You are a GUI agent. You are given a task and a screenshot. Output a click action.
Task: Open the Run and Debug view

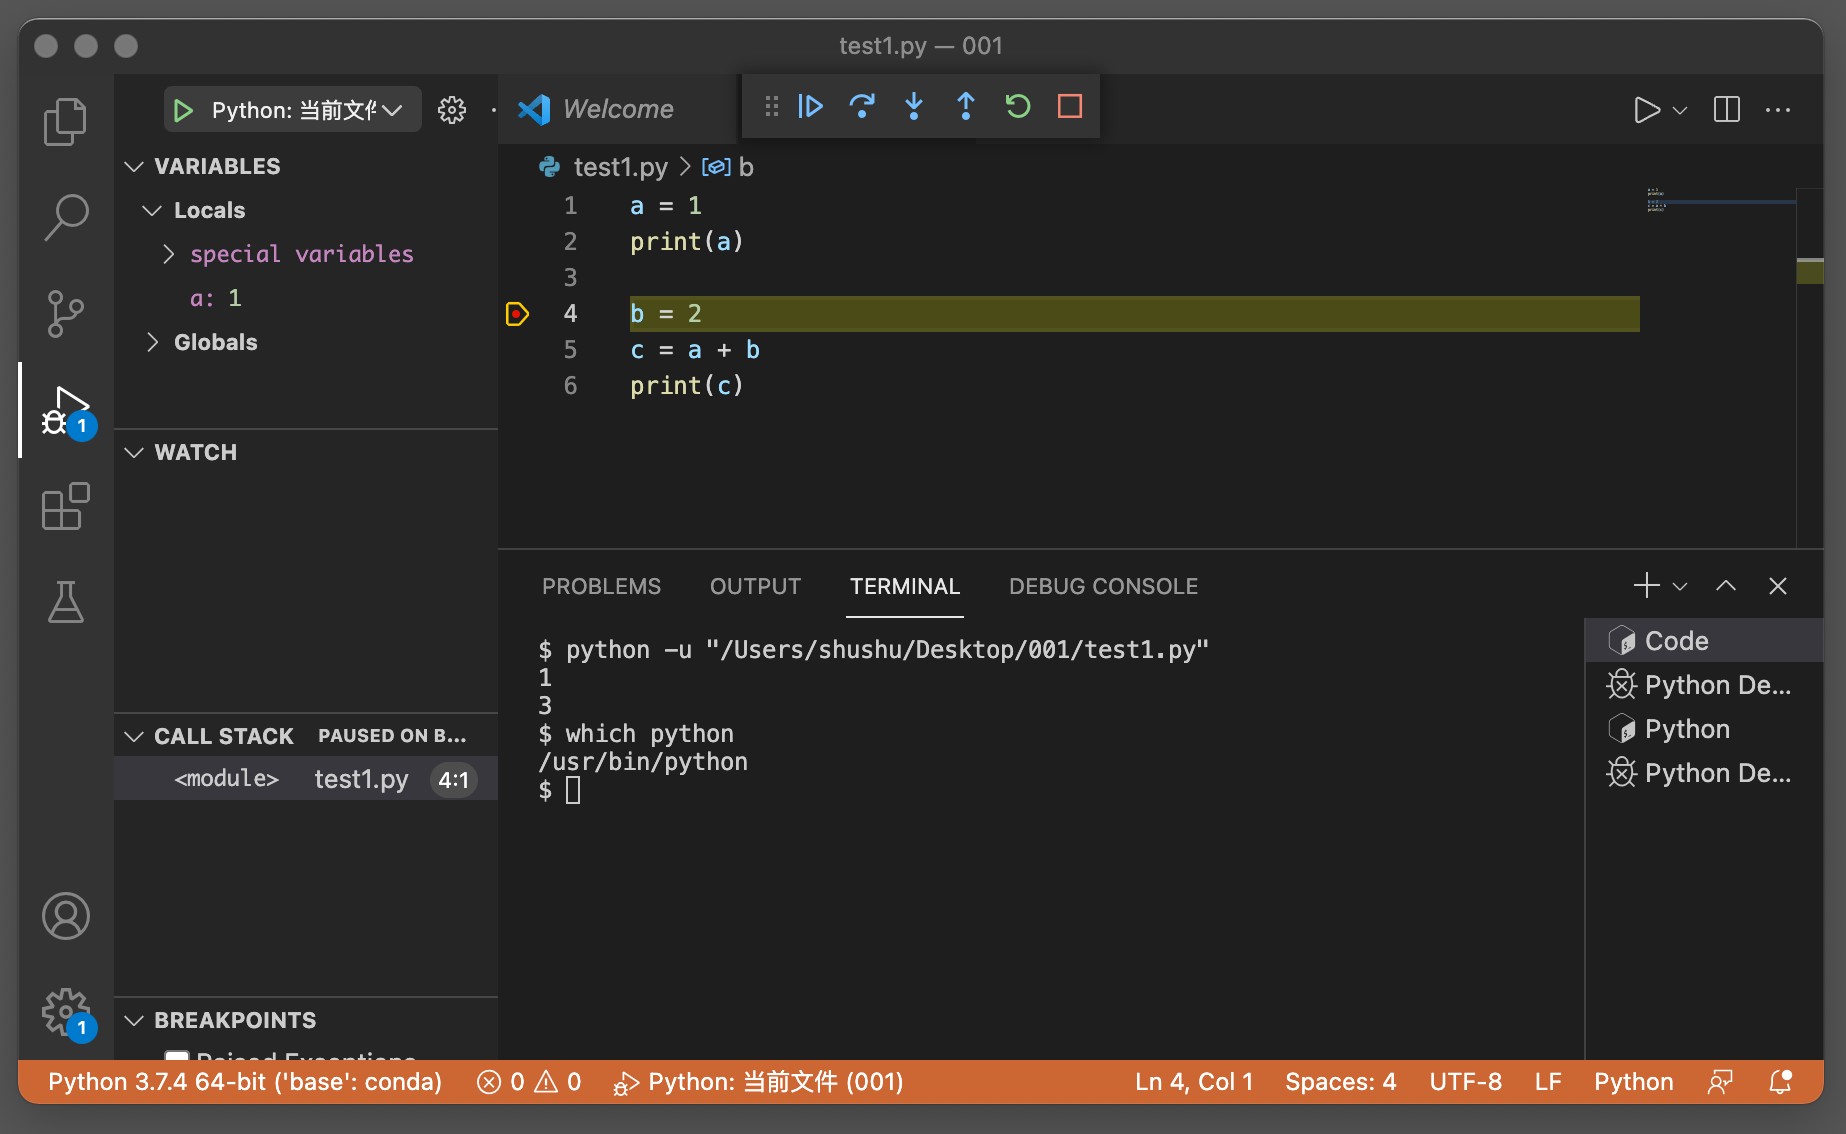pyautogui.click(x=66, y=410)
